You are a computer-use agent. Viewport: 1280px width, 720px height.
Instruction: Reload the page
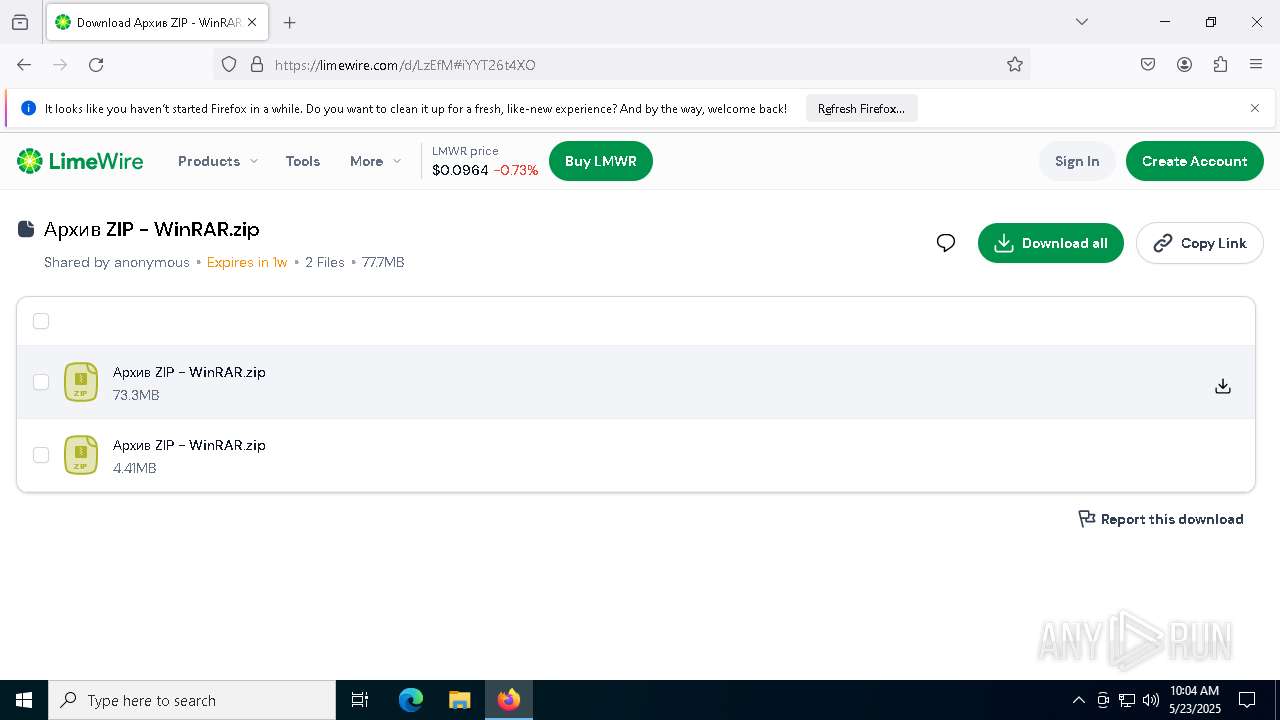(96, 65)
